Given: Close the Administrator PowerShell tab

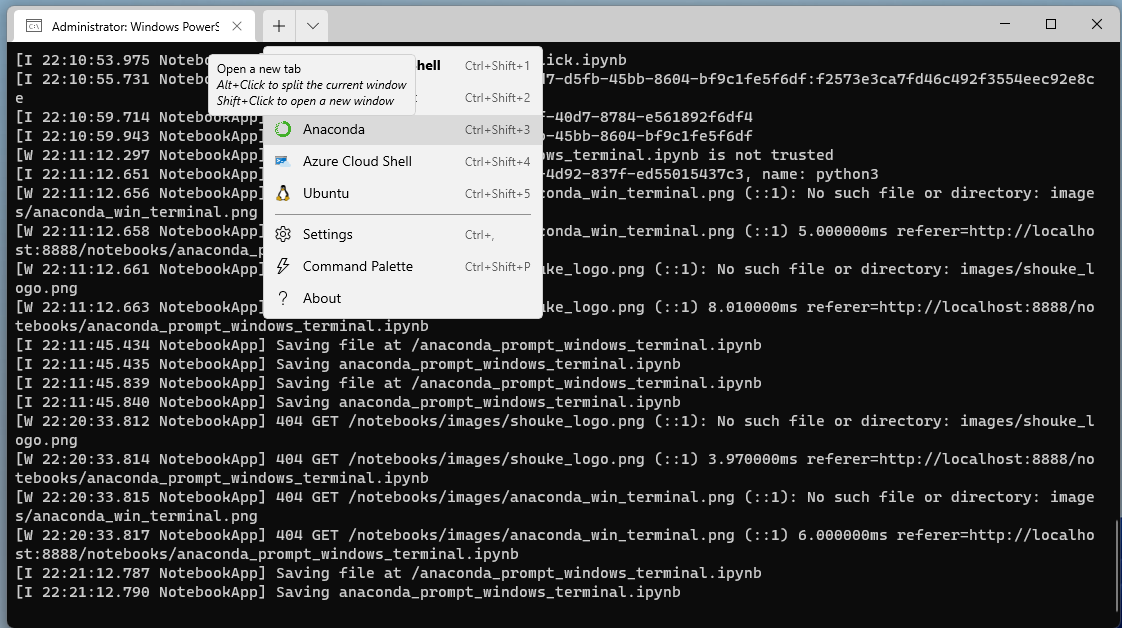Looking at the screenshot, I should tap(237, 26).
